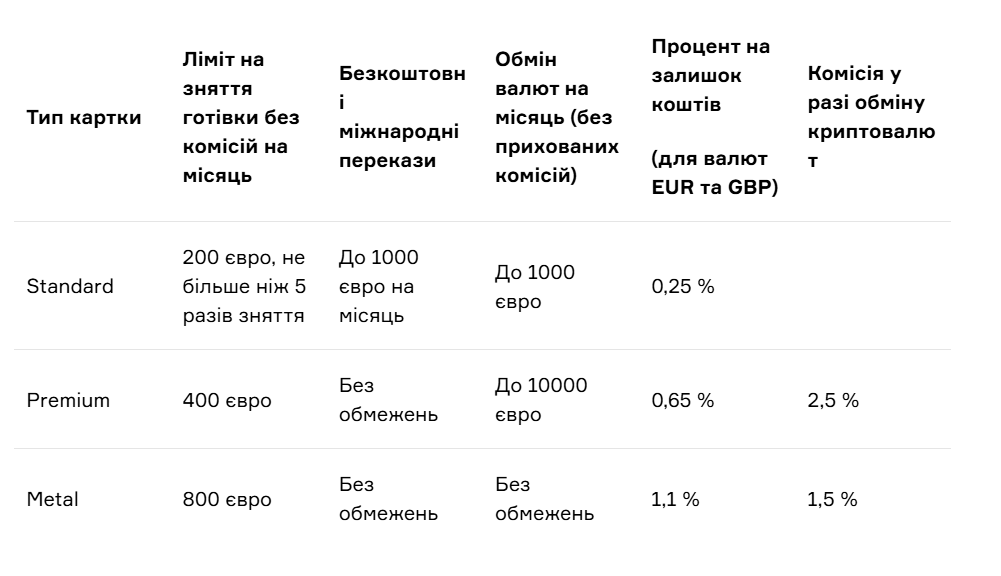Select the Premium card type cell
This screenshot has height=576, width=1001.
[x=68, y=400]
